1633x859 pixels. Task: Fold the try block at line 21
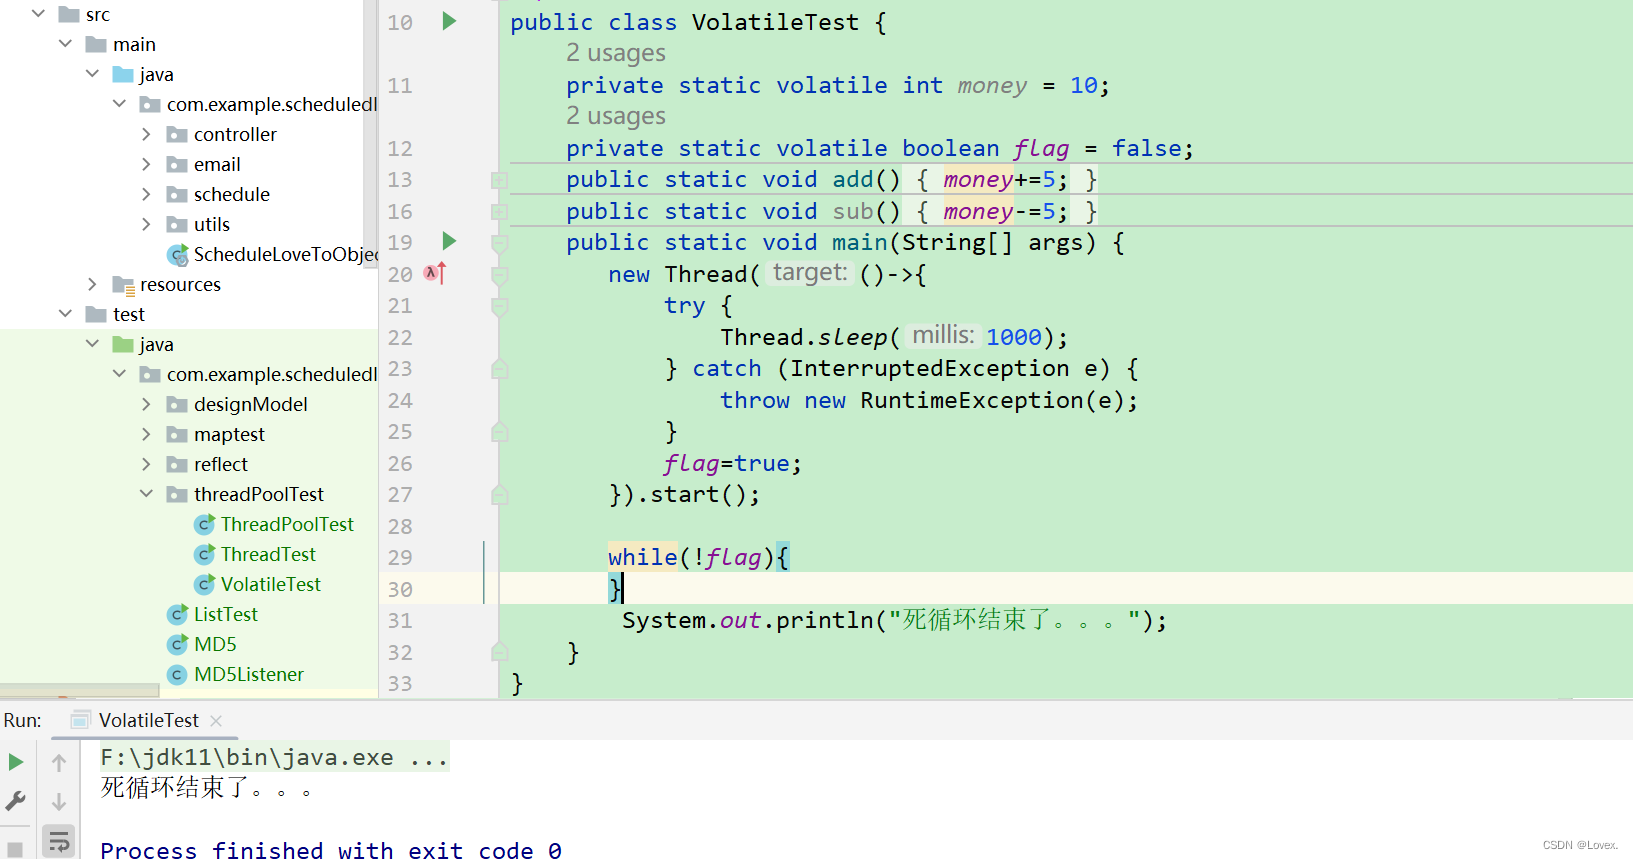click(499, 306)
